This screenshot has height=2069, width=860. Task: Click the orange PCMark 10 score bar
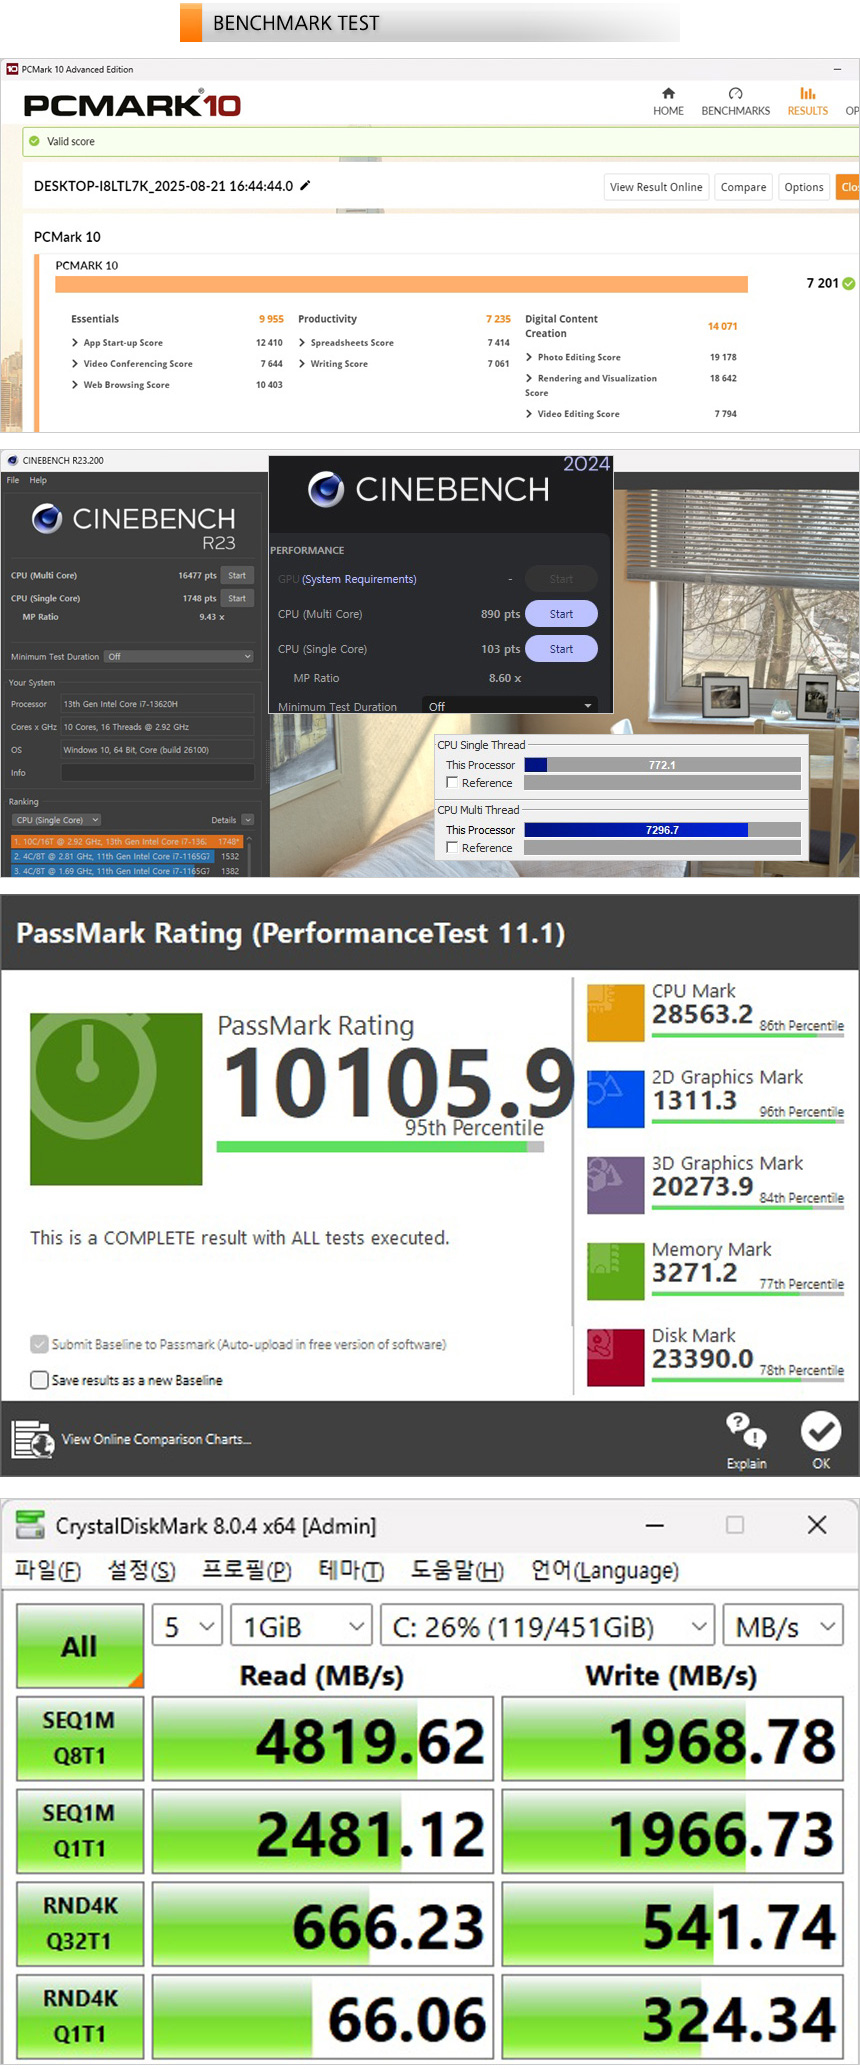point(401,284)
